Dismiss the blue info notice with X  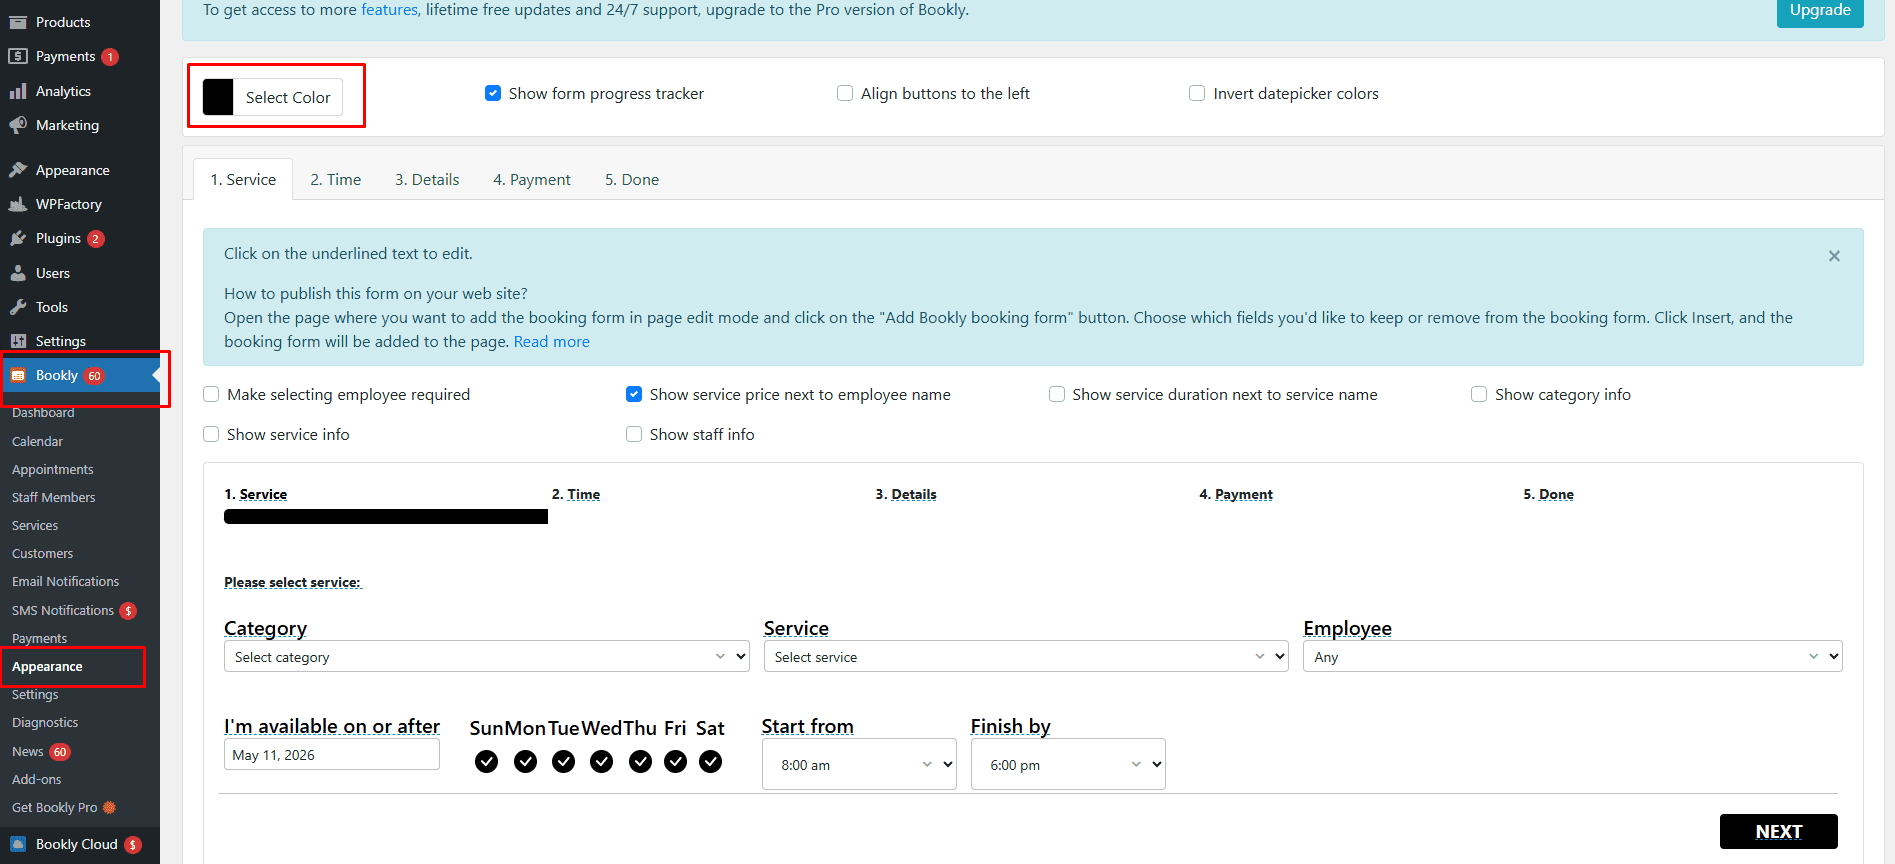click(x=1834, y=256)
